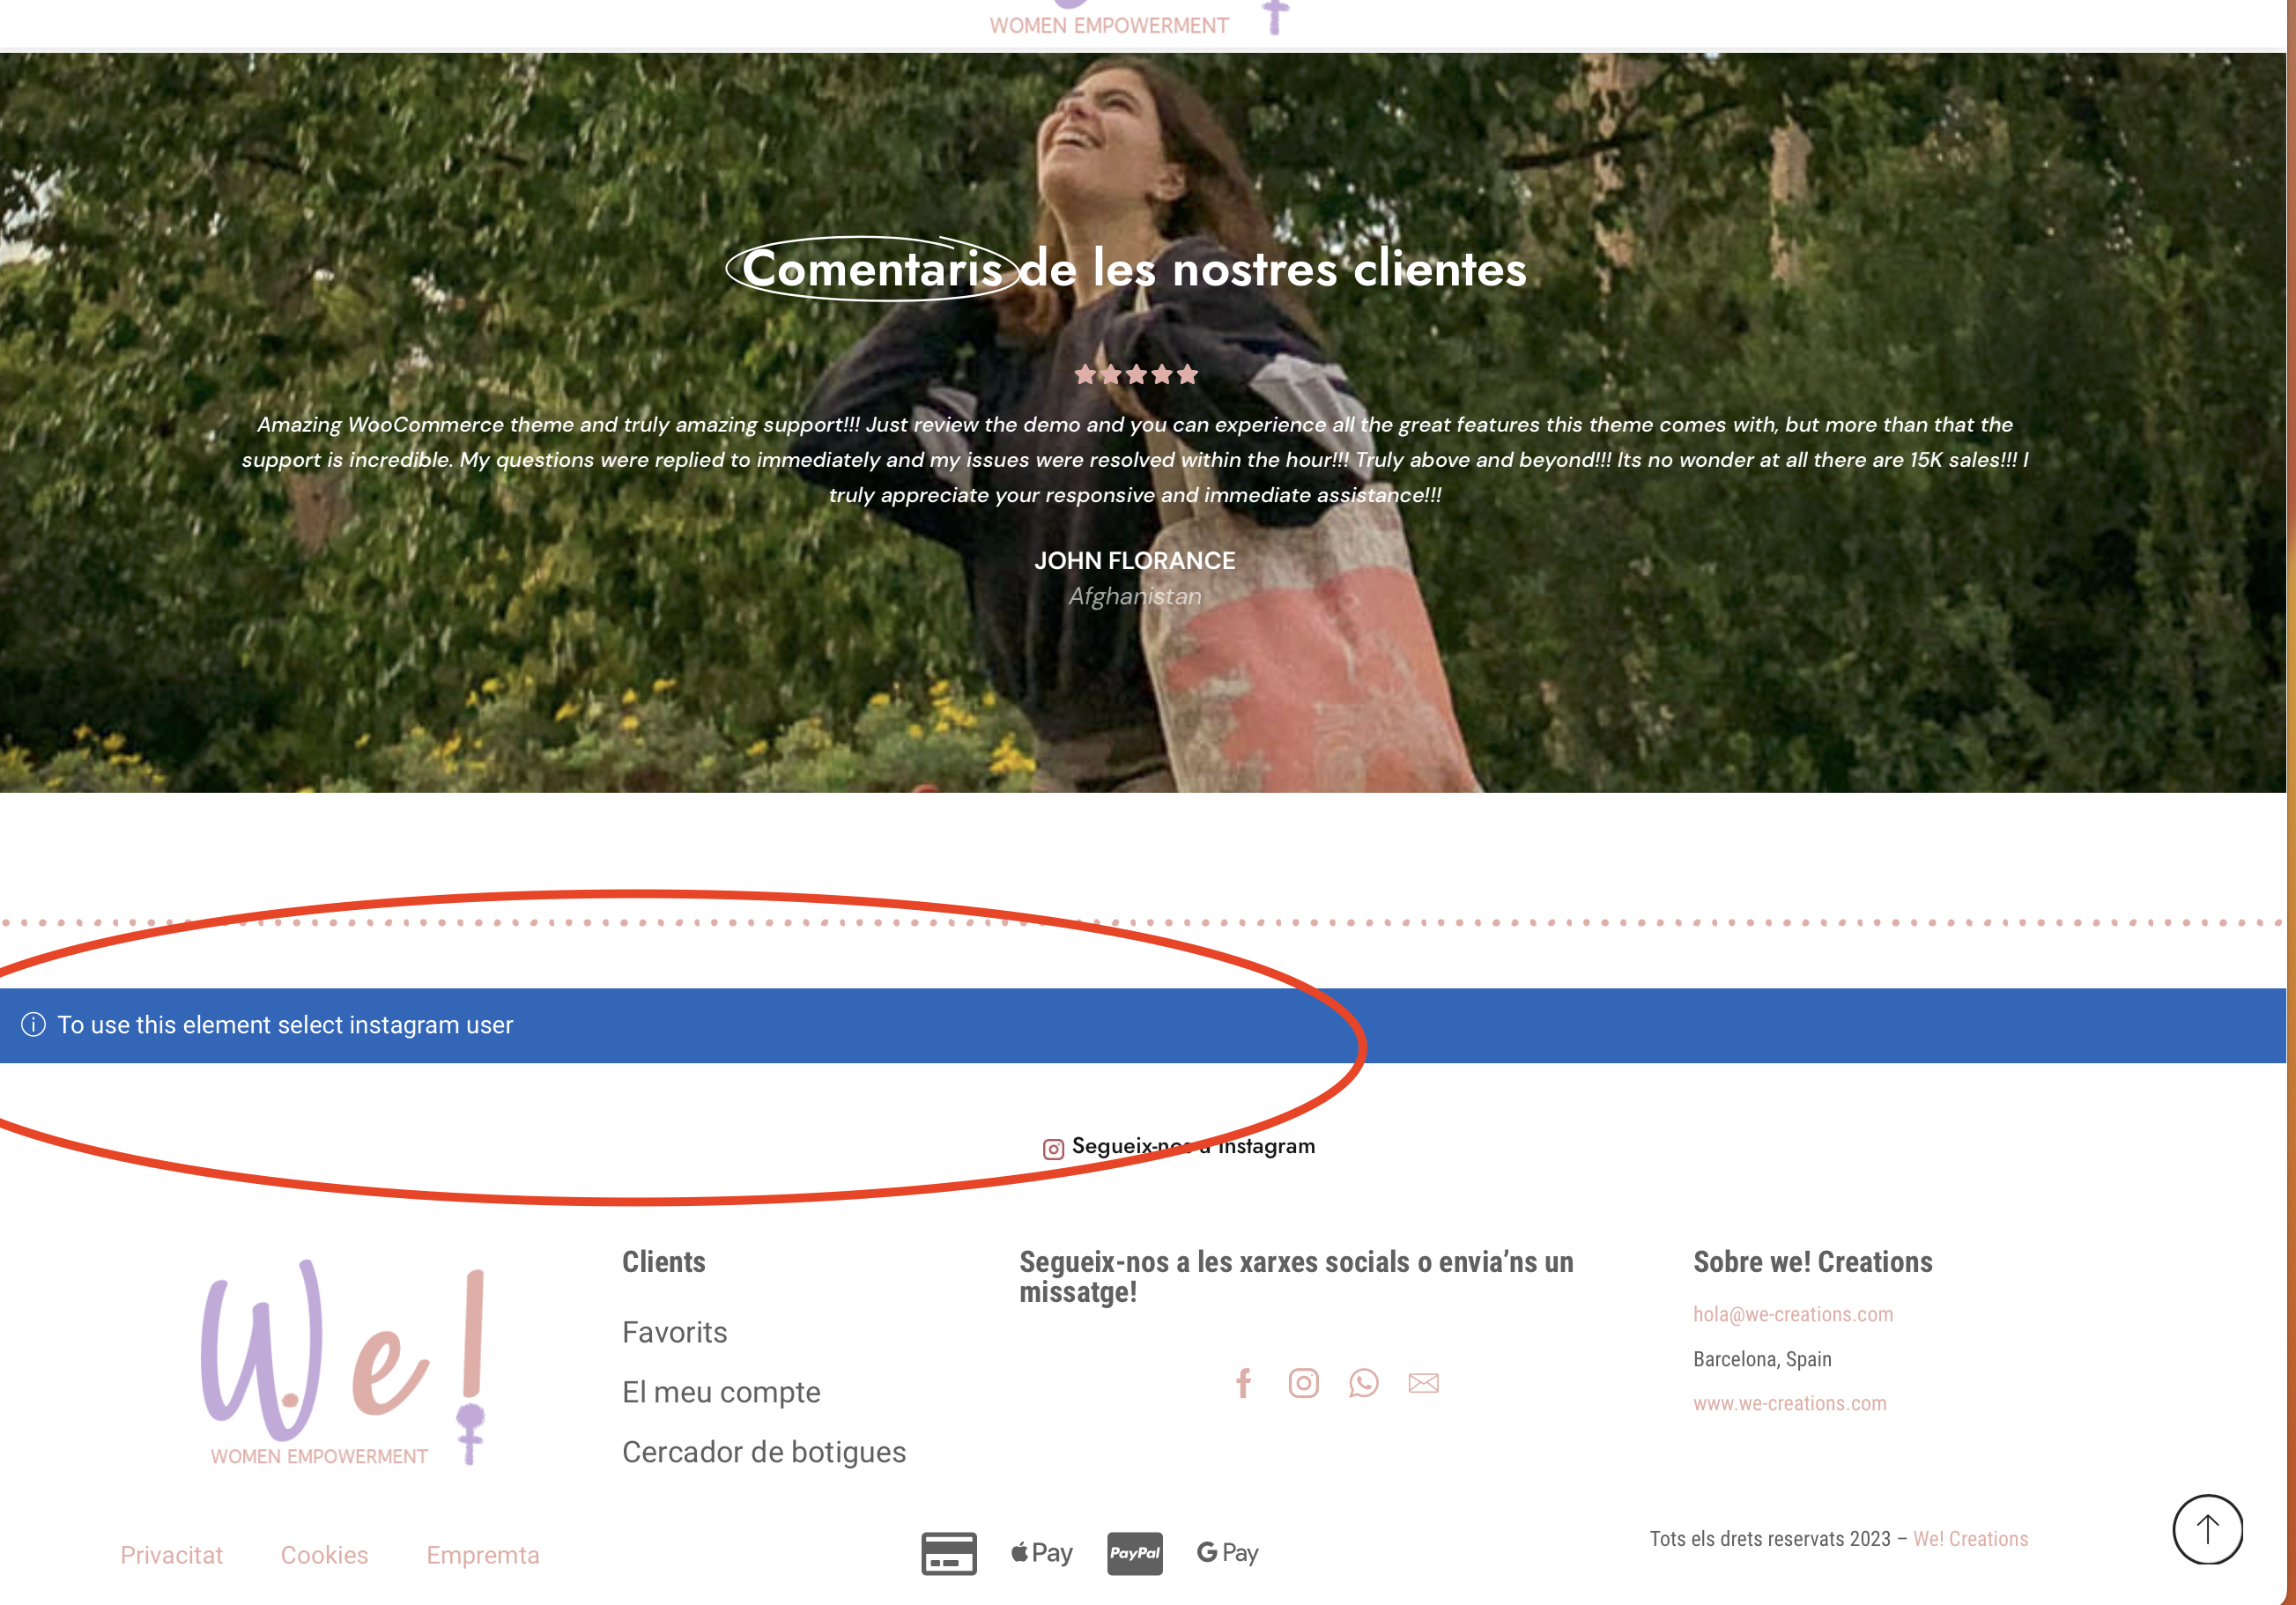Screen dimensions: 2296x1605
Task: Open the Instagram icon in the footer social row
Action: [1303, 1383]
